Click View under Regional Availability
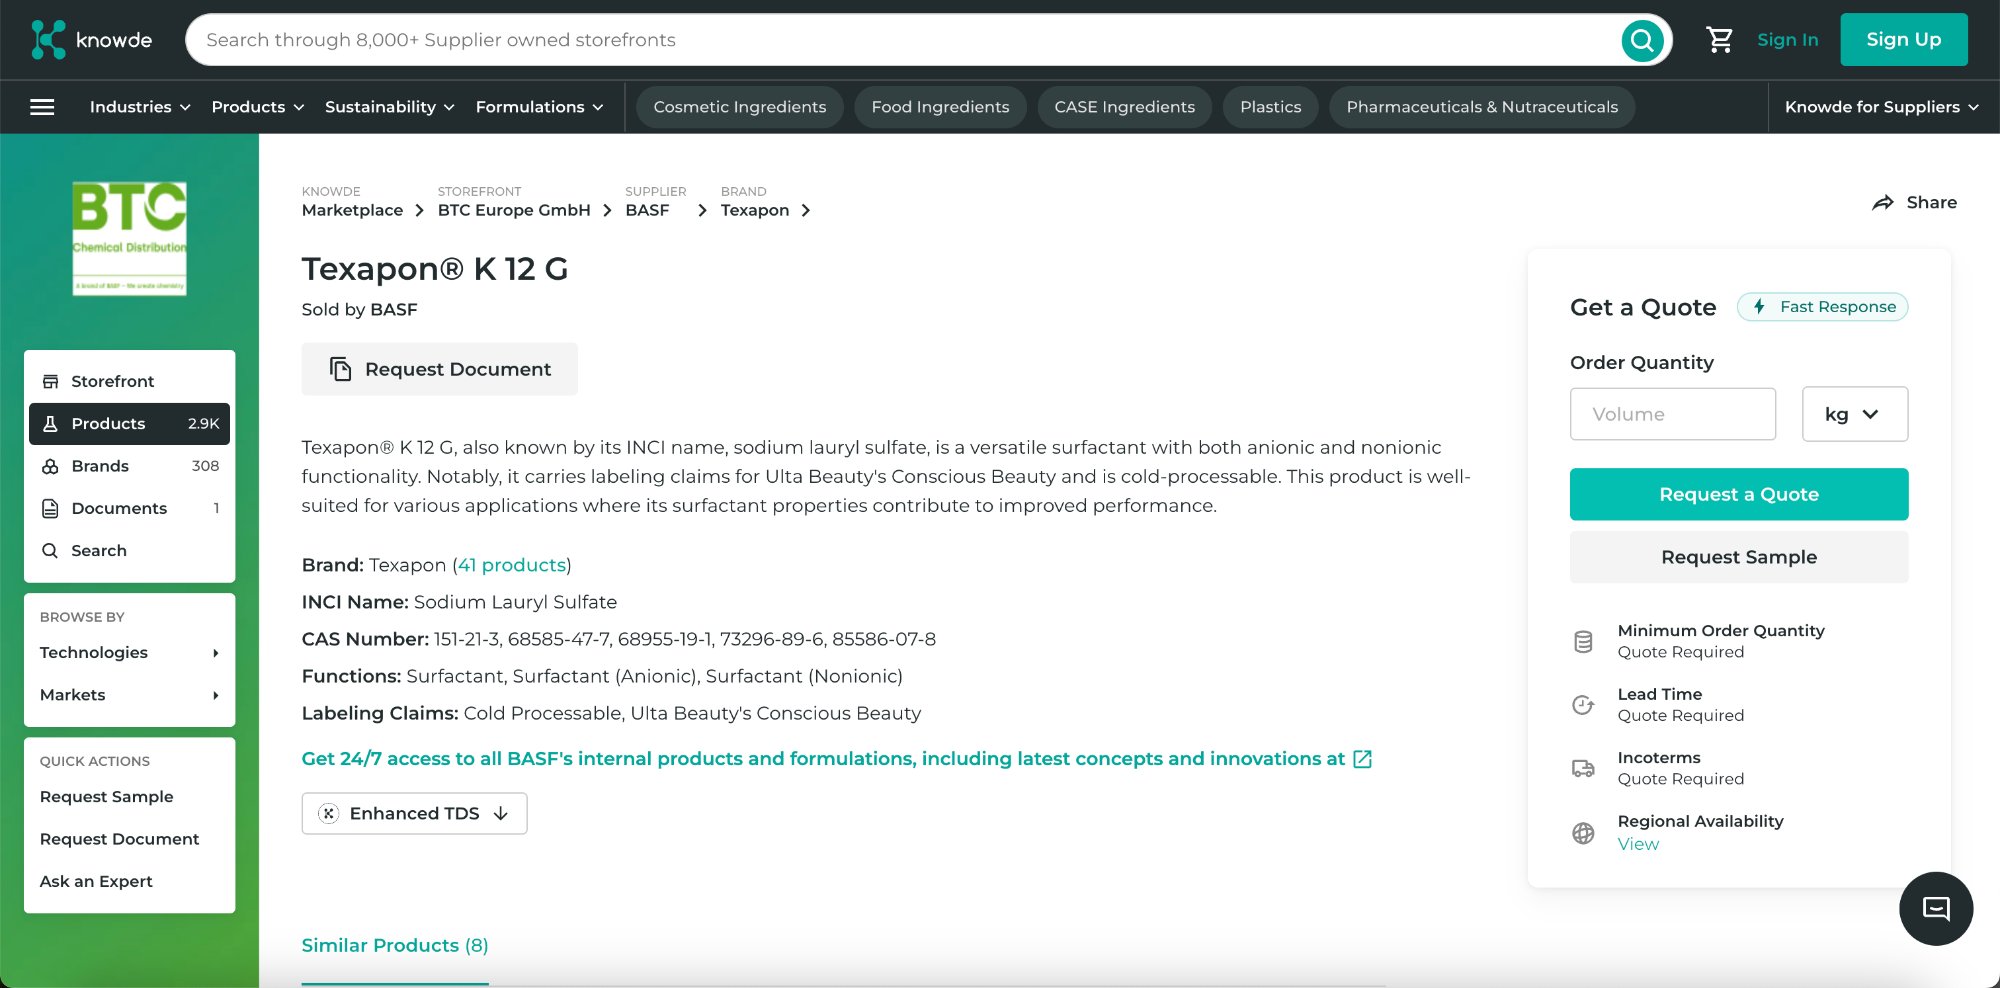This screenshot has height=988, width=2000. (x=1637, y=843)
